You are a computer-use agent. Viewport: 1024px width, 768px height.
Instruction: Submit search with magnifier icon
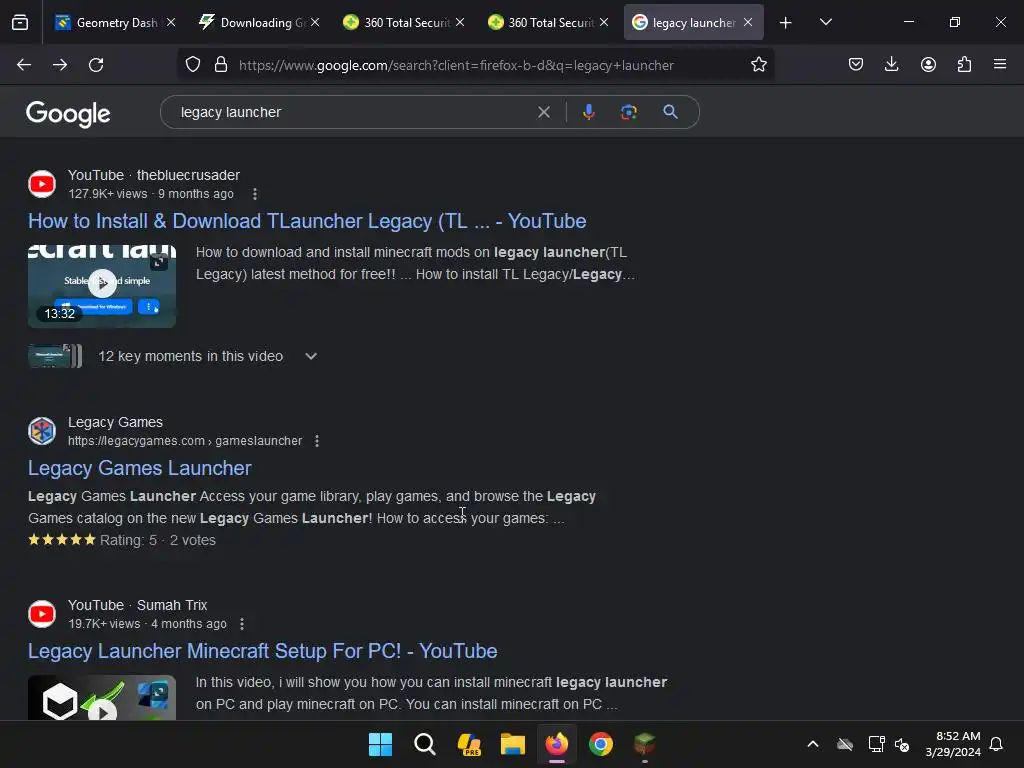point(670,112)
